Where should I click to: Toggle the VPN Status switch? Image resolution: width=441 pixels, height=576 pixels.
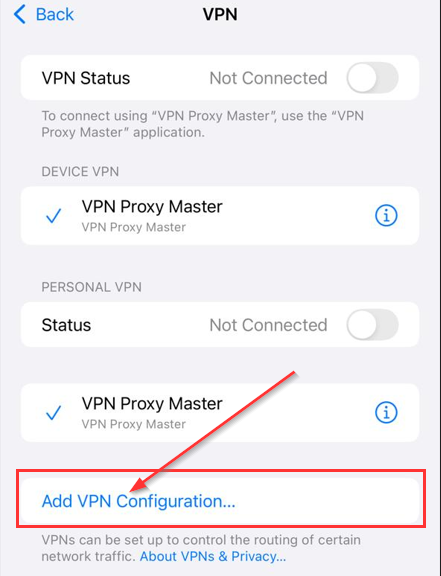pyautogui.click(x=372, y=78)
